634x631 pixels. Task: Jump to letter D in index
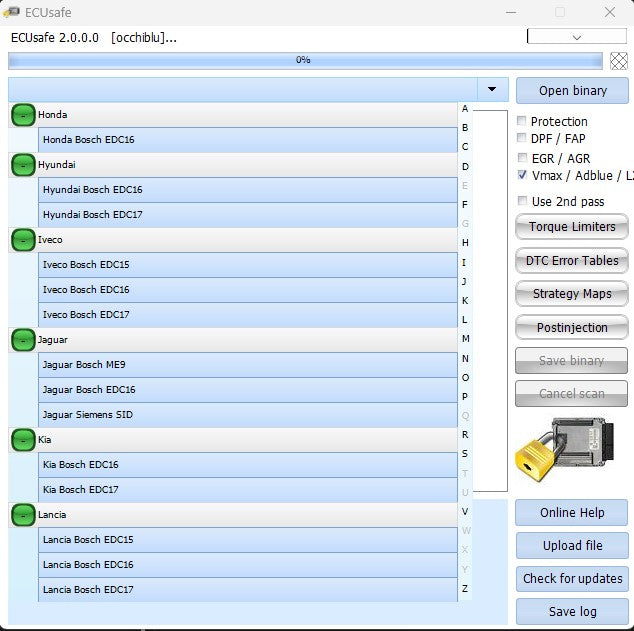coord(465,167)
